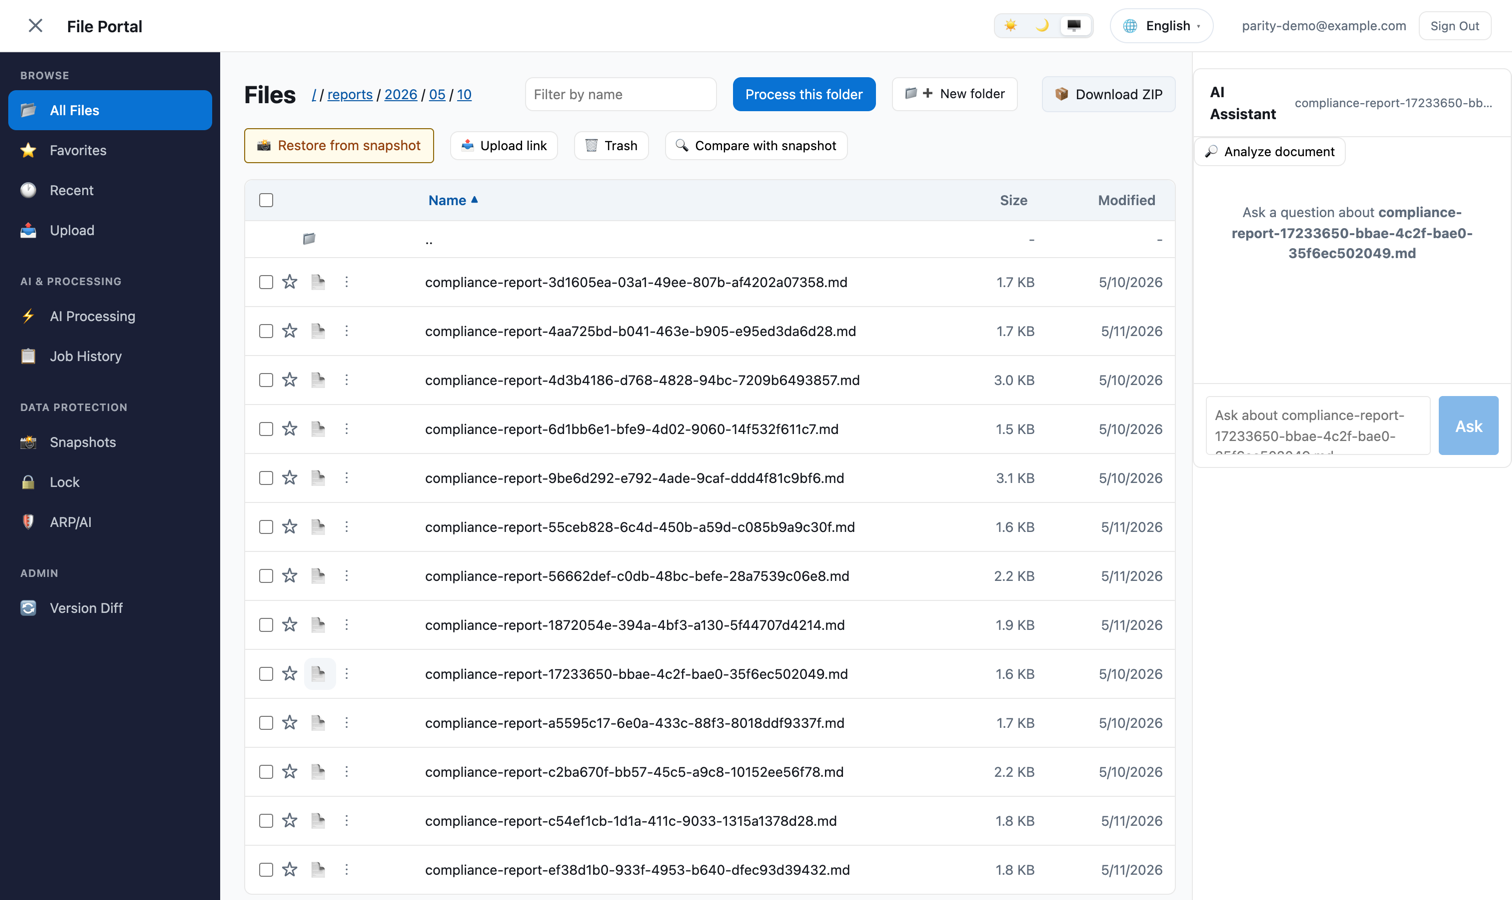
Task: Click Compare with snapshot button
Action: [x=756, y=145]
